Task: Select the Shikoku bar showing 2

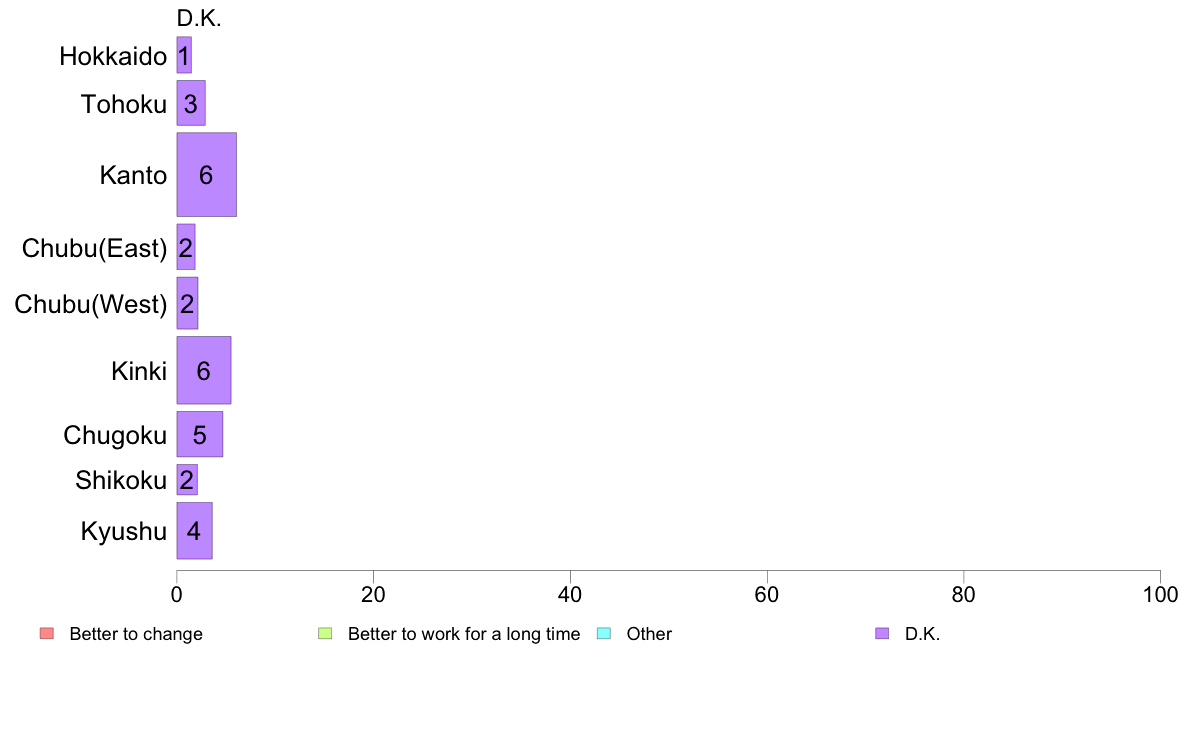Action: [x=187, y=480]
